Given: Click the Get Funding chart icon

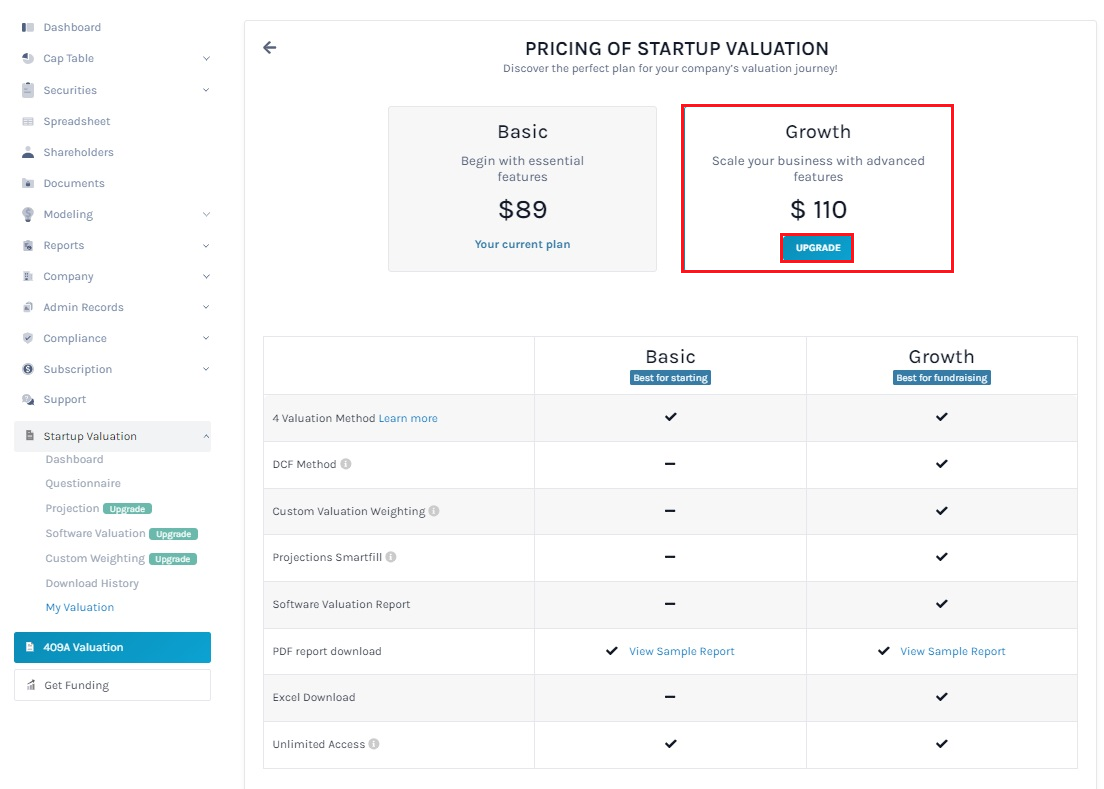Looking at the screenshot, I should point(31,685).
